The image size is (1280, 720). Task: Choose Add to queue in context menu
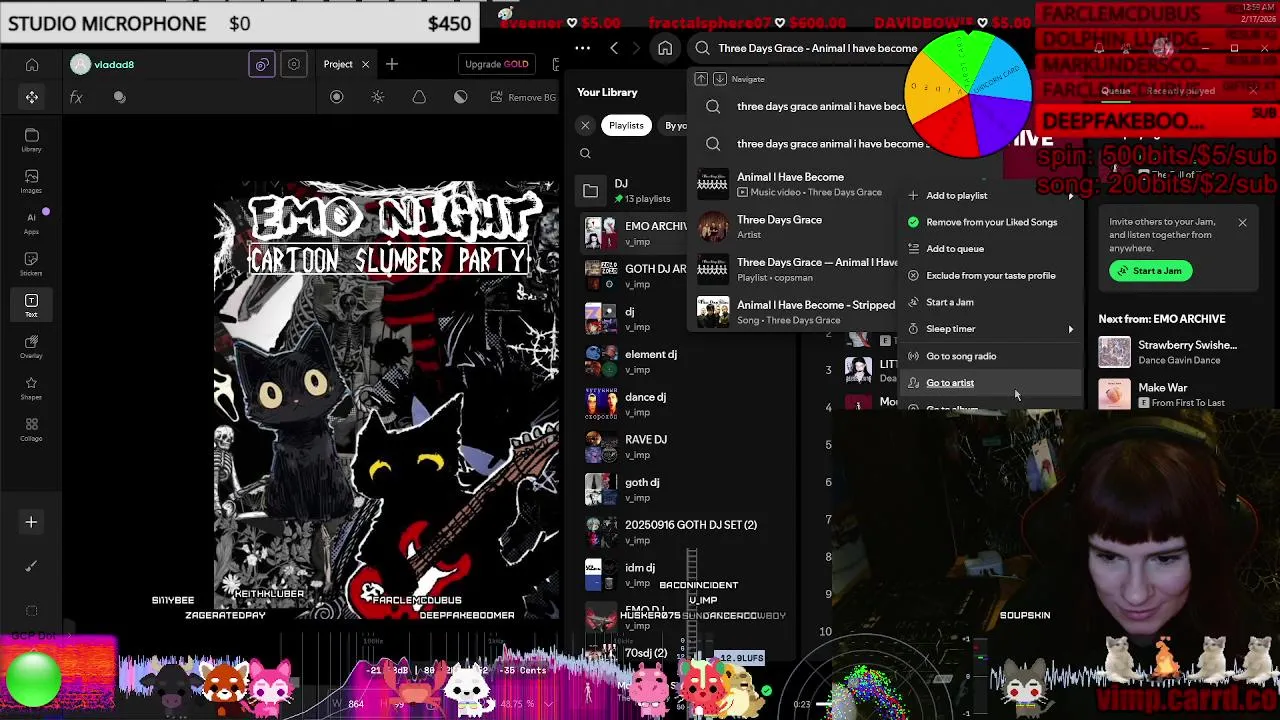(990, 249)
